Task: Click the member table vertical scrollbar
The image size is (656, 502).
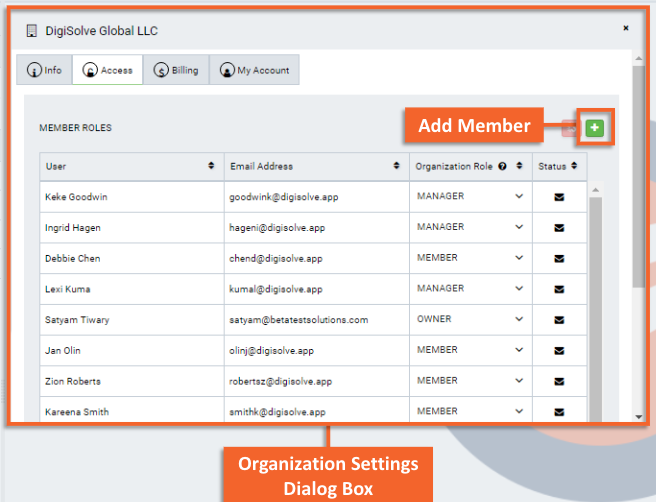Action: (596, 300)
